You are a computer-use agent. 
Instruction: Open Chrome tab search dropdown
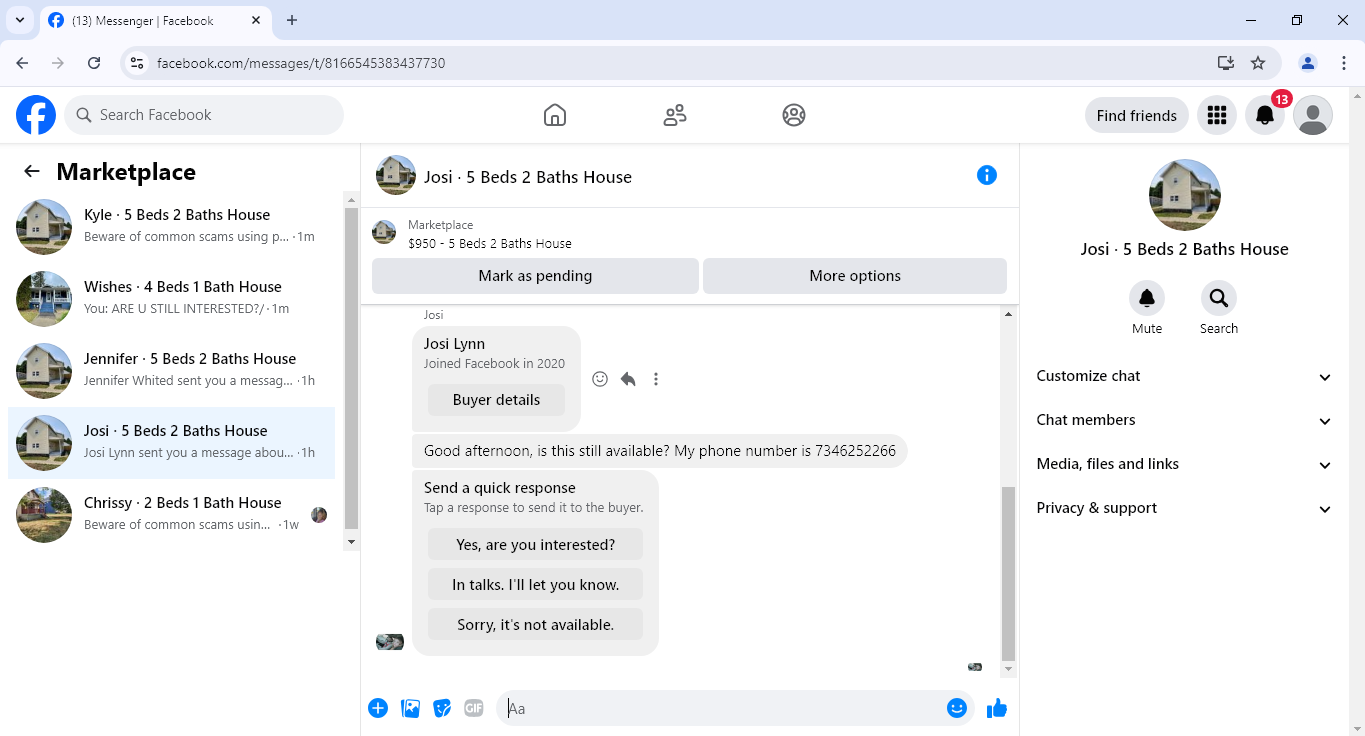tap(19, 20)
